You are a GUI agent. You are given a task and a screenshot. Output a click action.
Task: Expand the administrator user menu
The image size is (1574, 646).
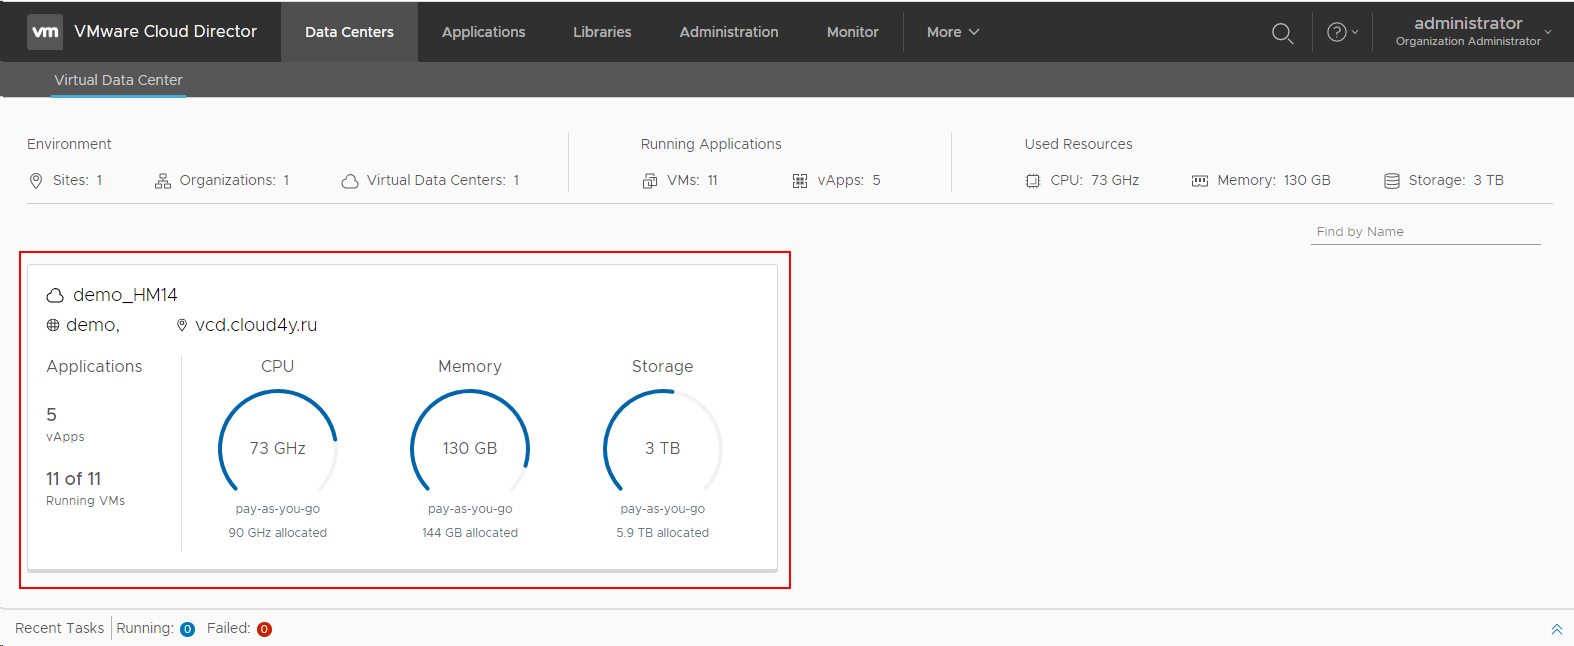(1473, 31)
